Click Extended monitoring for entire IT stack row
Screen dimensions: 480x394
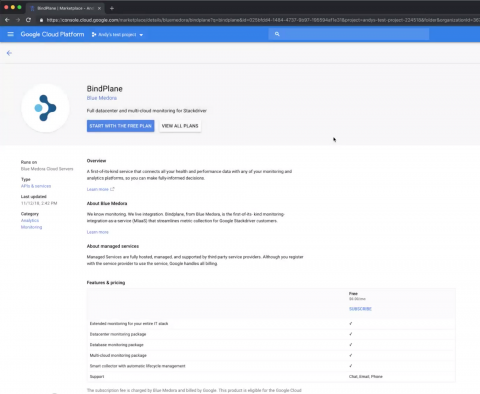click(x=271, y=324)
